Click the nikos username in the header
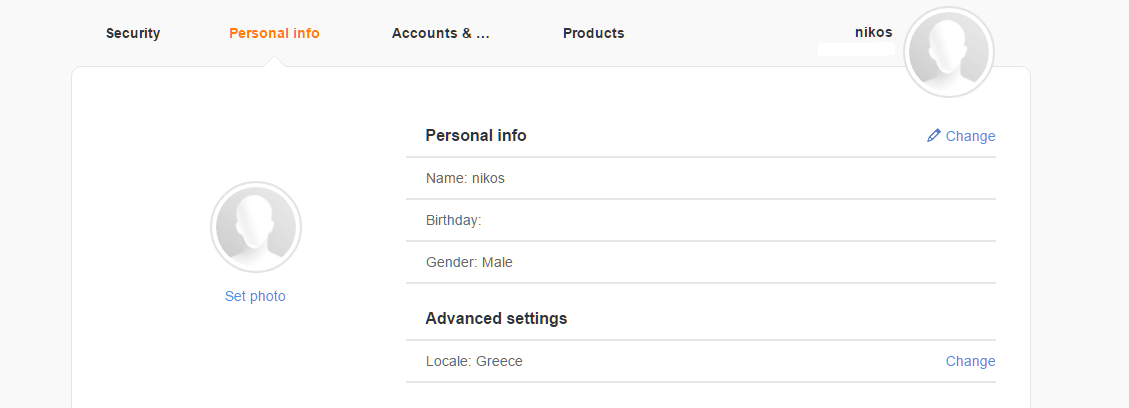The height and width of the screenshot is (408, 1129). pyautogui.click(x=873, y=32)
